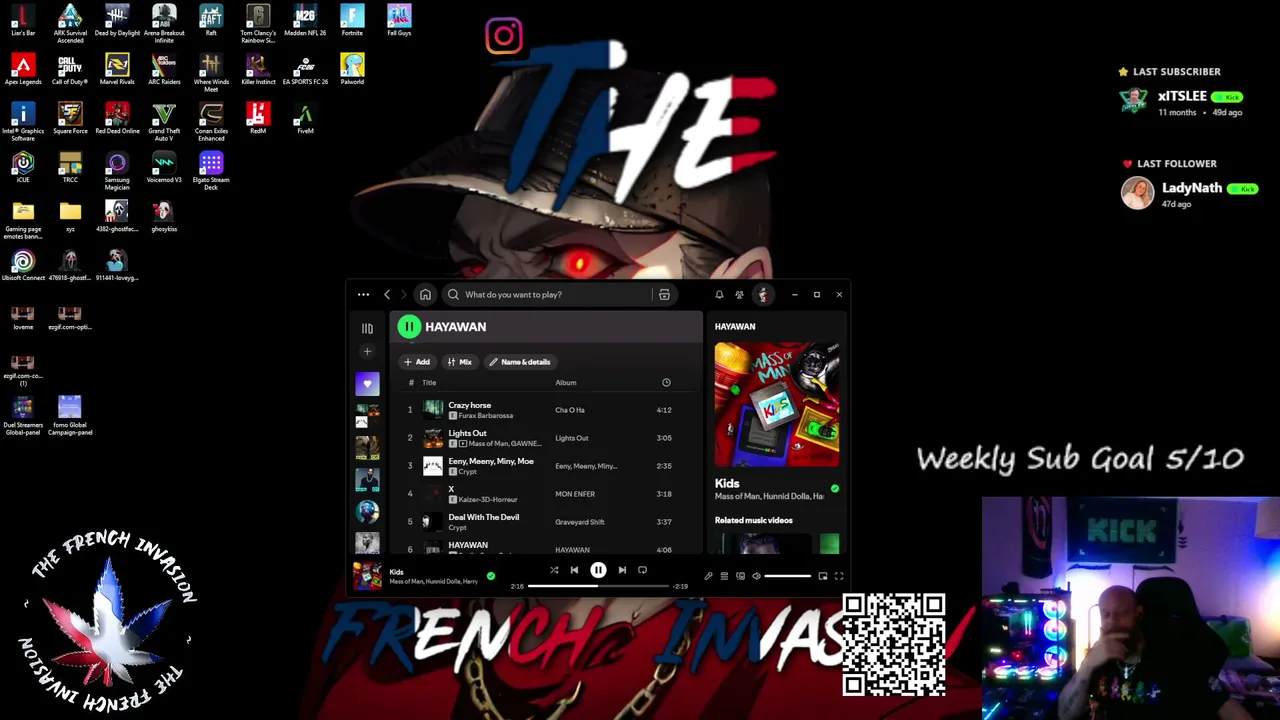1280x720 pixels.
Task: Open Palworld desktop shortcut
Action: pos(352,69)
